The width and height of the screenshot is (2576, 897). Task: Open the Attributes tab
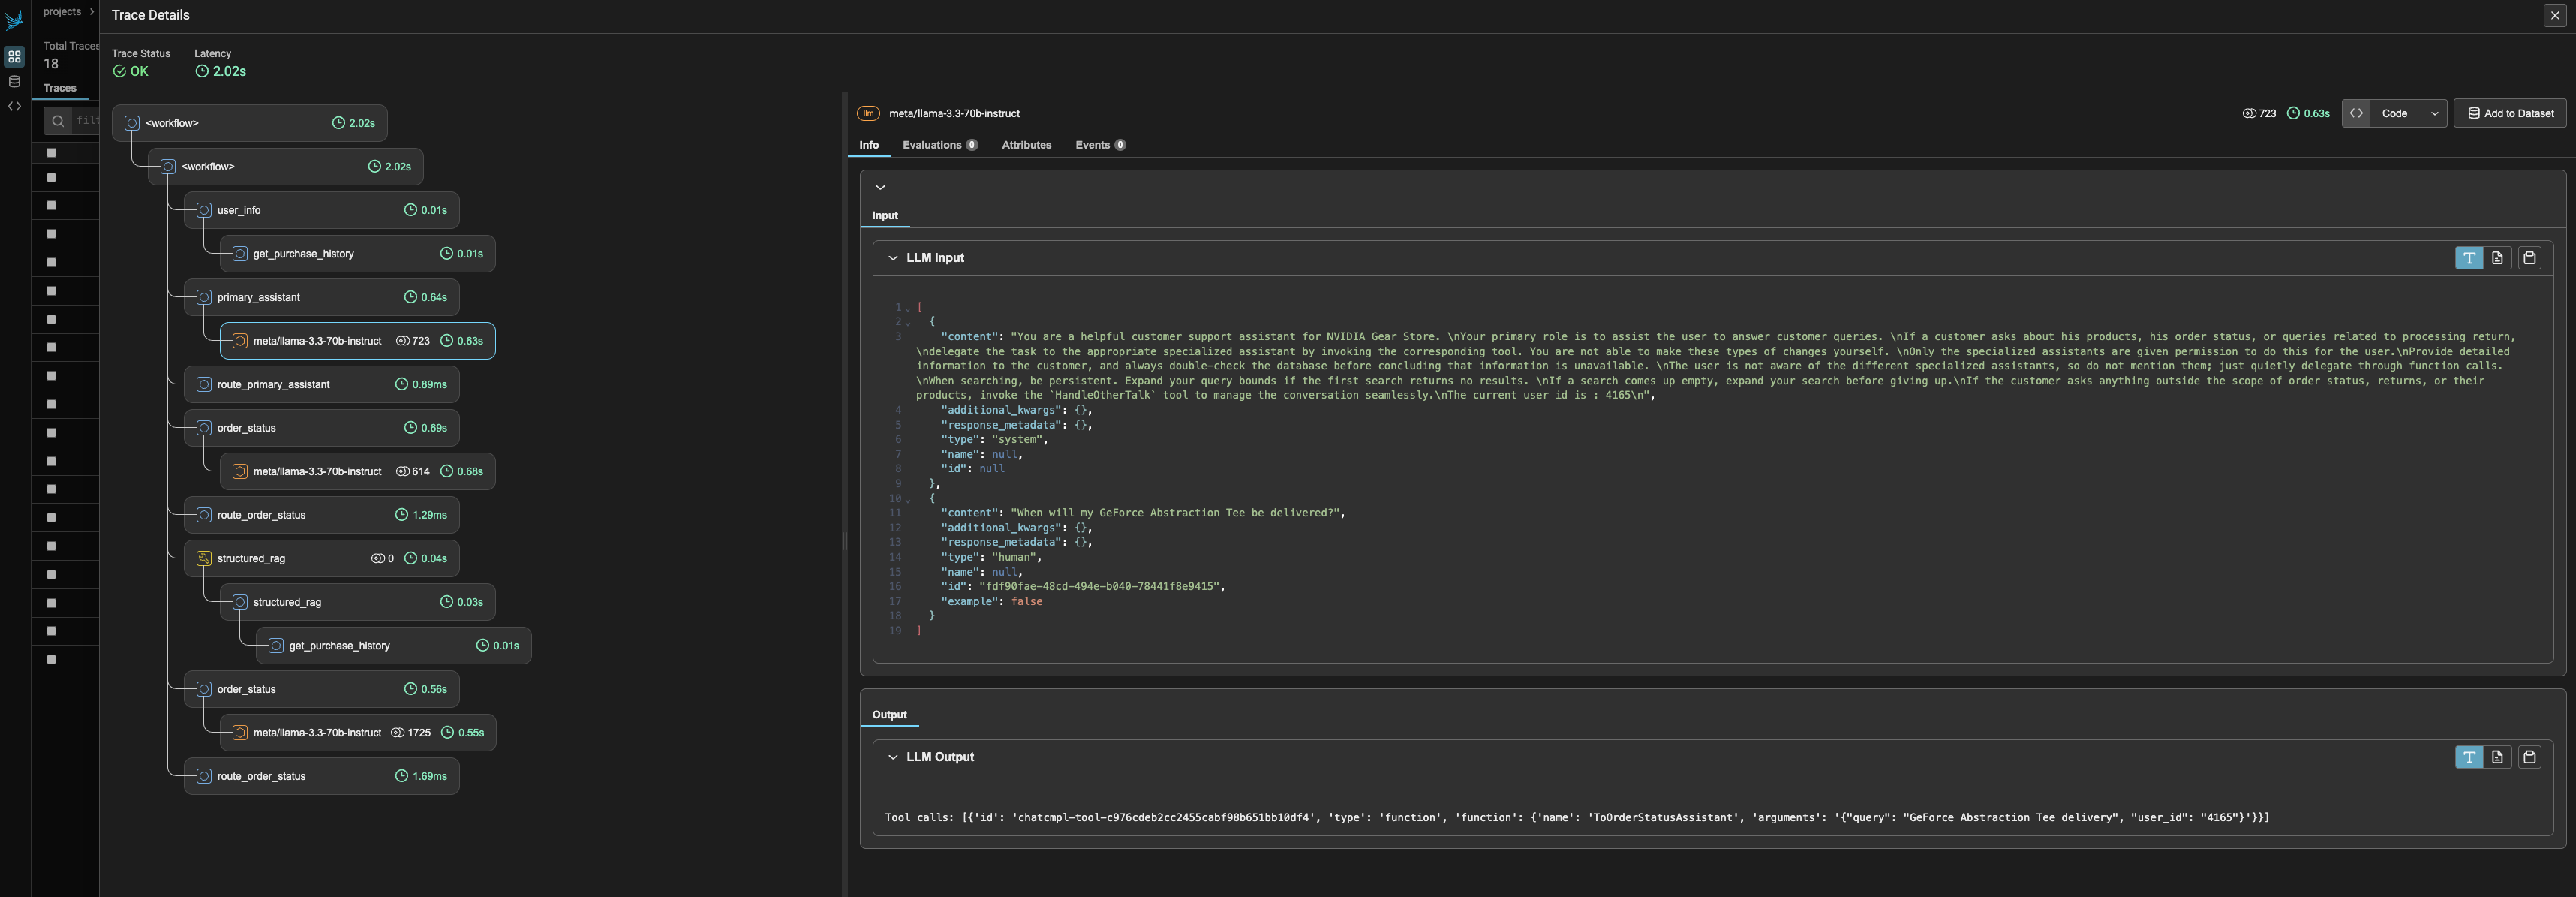coord(1026,145)
